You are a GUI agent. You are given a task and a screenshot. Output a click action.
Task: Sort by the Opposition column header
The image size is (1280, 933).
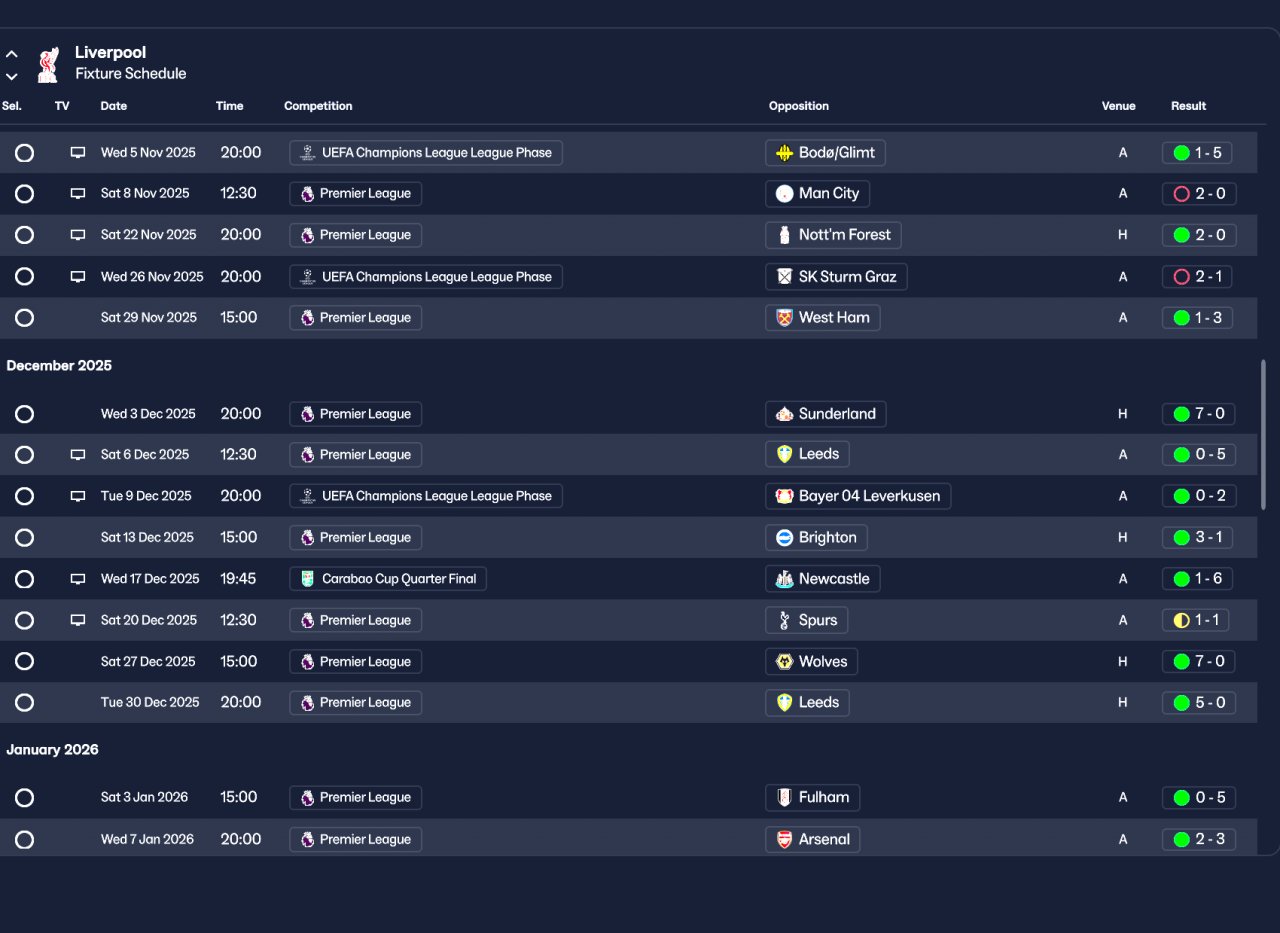pyautogui.click(x=799, y=106)
